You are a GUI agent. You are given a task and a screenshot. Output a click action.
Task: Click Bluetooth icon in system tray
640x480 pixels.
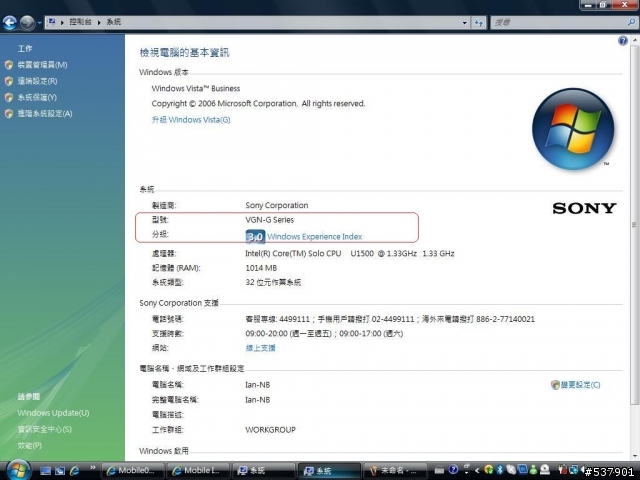500,470
